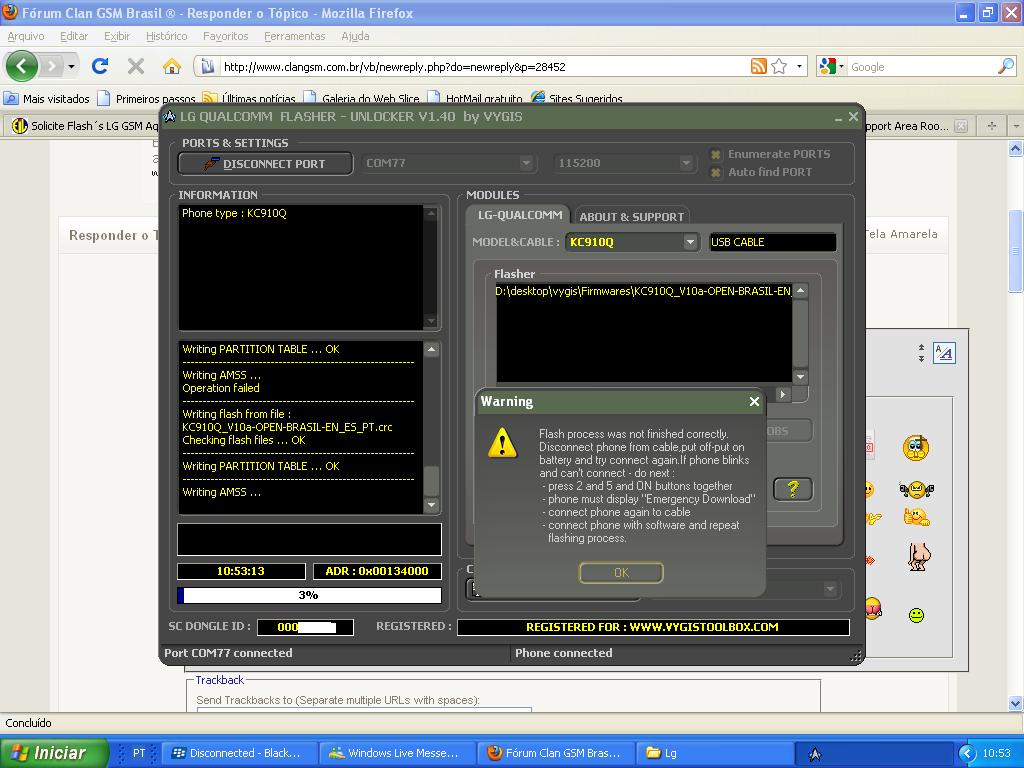Screen dimensions: 1024x768
Task: Open the dropdown behind the Warning dialog
Action: tap(830, 589)
